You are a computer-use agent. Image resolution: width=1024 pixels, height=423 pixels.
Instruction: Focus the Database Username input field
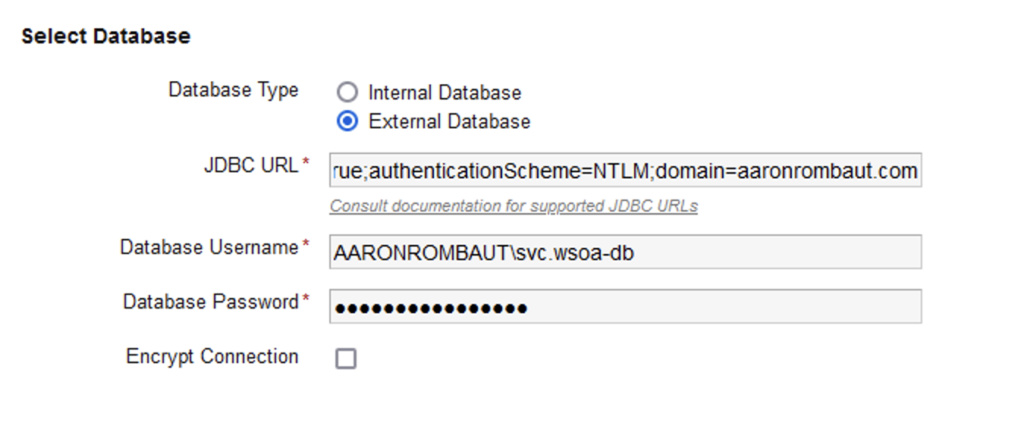[x=625, y=254]
